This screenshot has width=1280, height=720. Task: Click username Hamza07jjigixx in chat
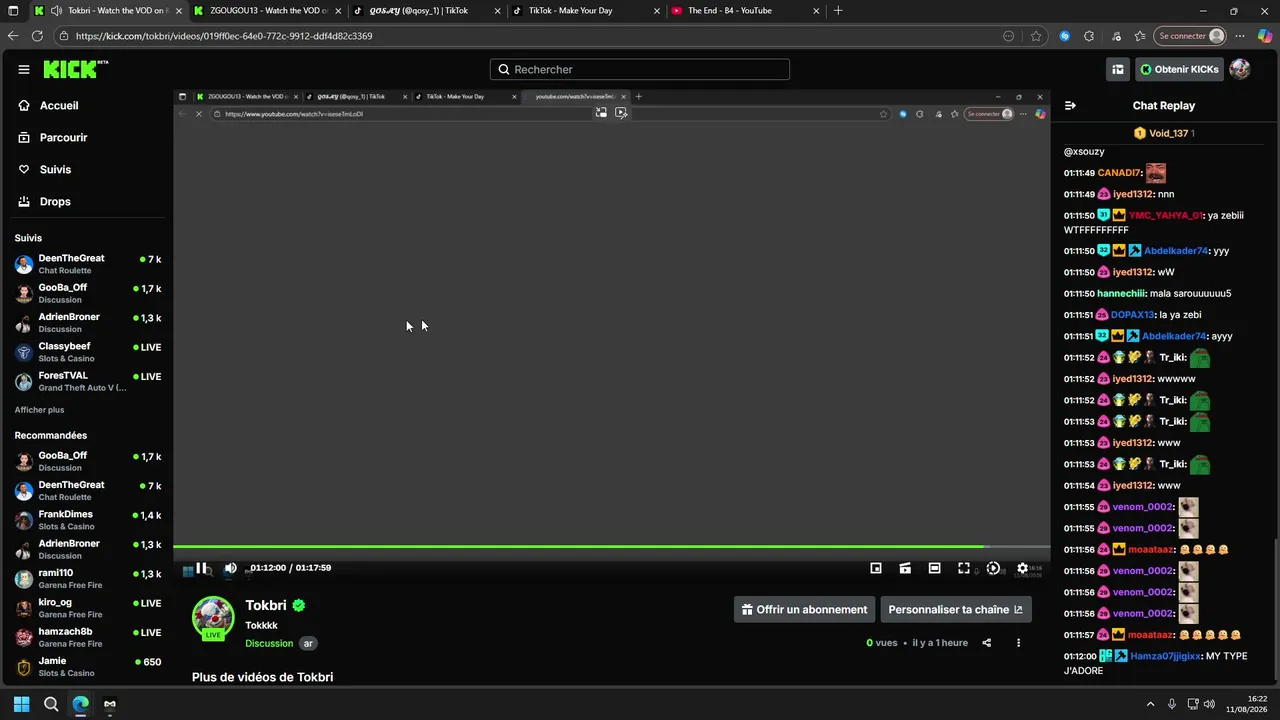pos(1165,656)
